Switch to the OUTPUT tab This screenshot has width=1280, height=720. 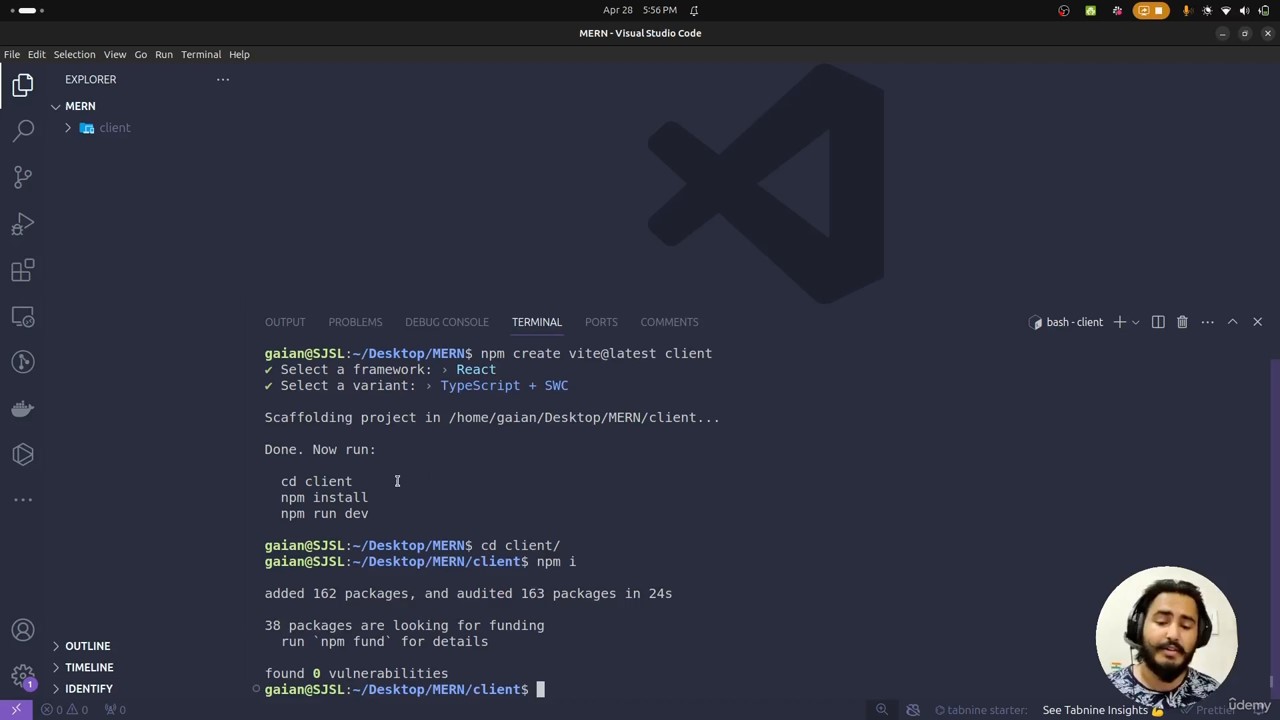(x=285, y=322)
